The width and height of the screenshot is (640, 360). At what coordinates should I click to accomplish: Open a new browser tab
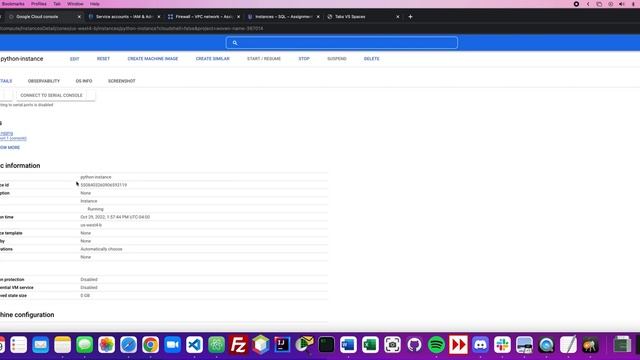click(x=411, y=17)
